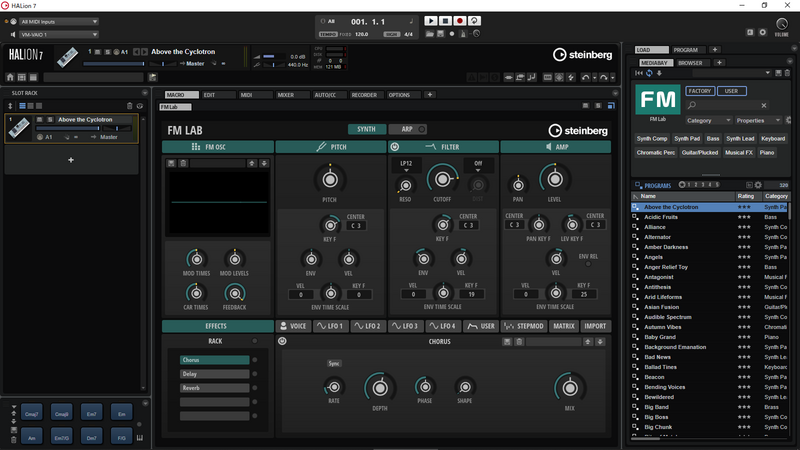Toggle the Loop button in transport

pos(474,21)
